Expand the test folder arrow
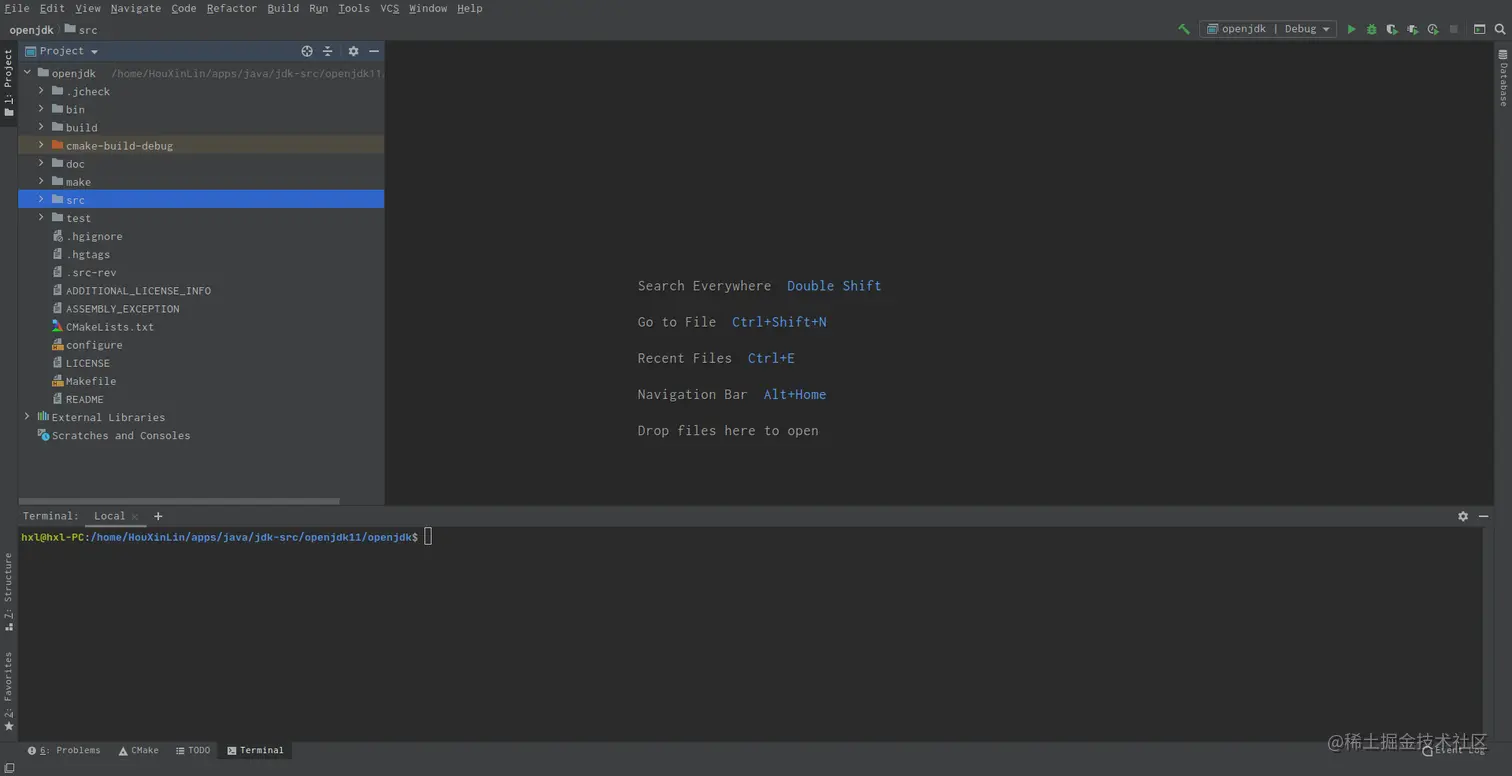This screenshot has height=776, width=1512. pyautogui.click(x=41, y=217)
